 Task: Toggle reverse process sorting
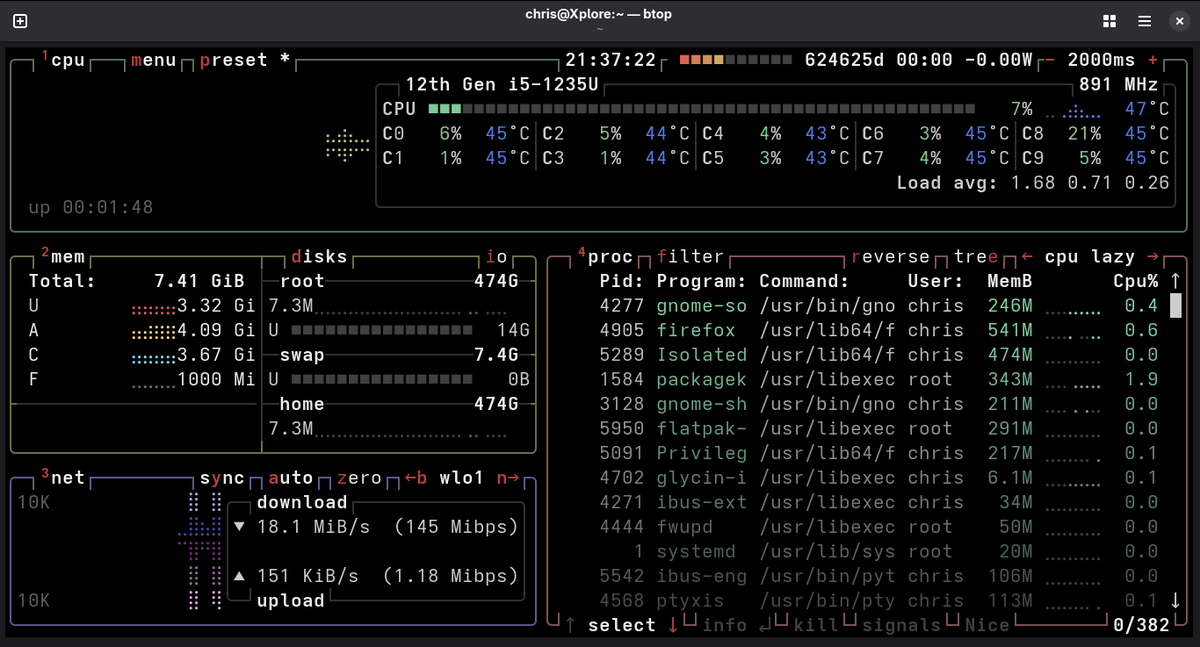click(890, 256)
